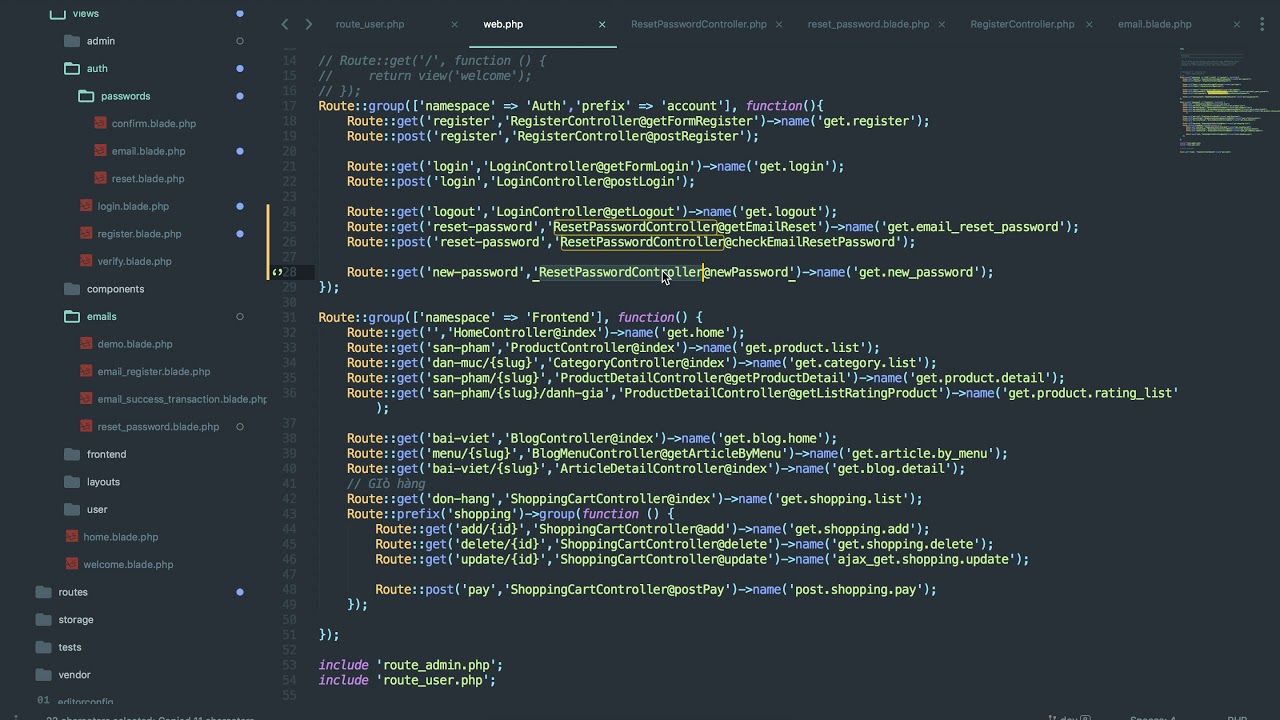The image size is (1280, 720).
Task: Expand the components folder
Action: tap(71, 289)
